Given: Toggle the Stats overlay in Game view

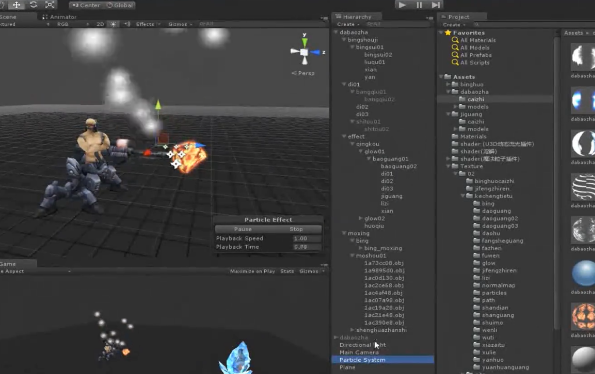Looking at the screenshot, I should coord(287,271).
